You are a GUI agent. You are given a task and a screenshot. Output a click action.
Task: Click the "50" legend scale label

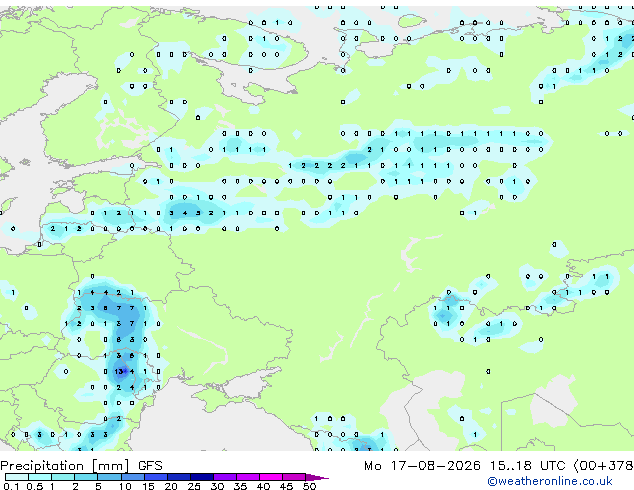(309, 486)
